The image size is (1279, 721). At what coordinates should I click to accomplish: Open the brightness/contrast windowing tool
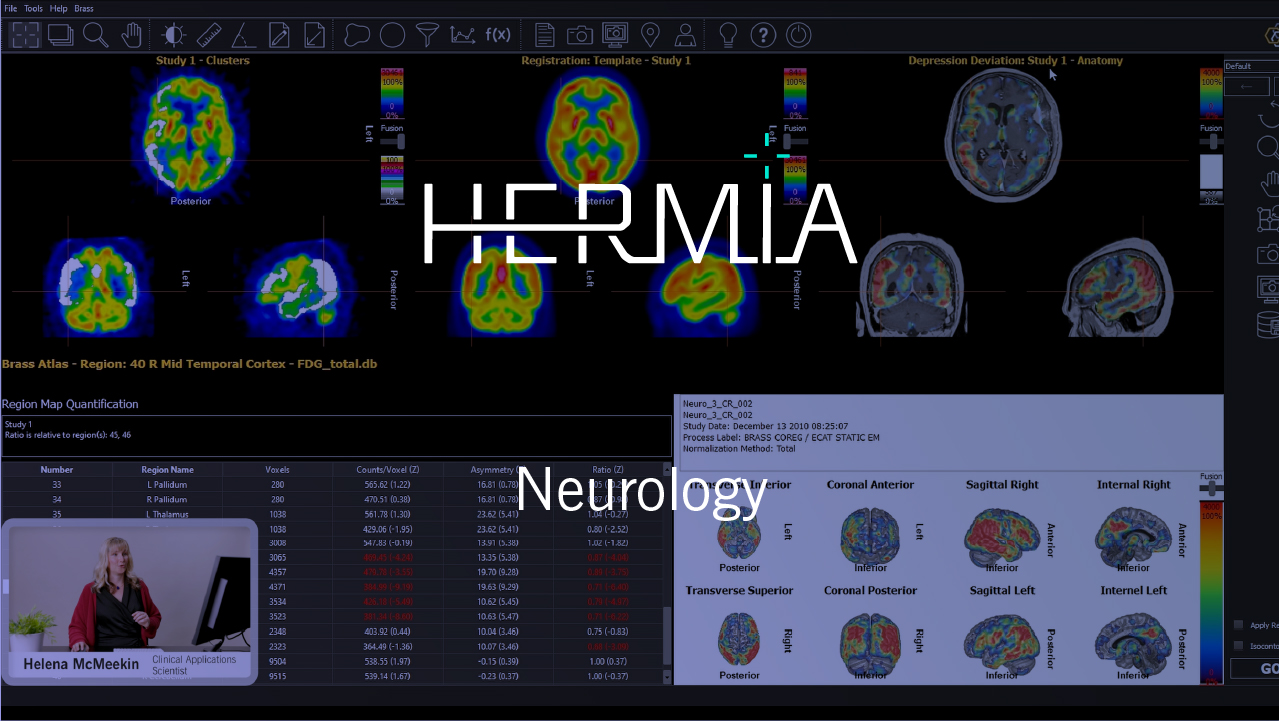coord(174,36)
